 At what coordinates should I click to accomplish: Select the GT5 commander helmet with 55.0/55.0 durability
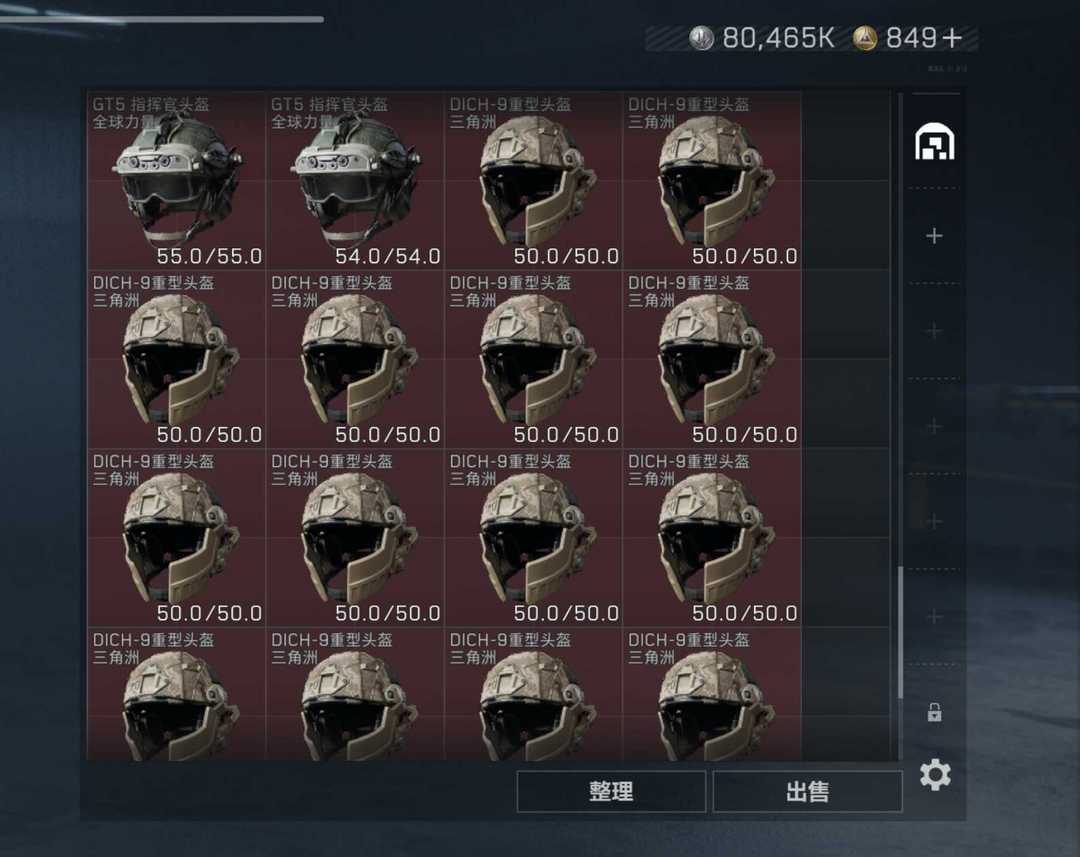[176, 180]
